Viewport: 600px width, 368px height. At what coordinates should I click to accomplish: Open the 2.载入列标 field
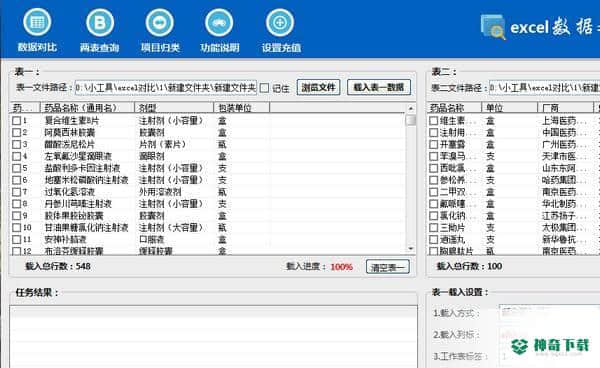[549, 335]
